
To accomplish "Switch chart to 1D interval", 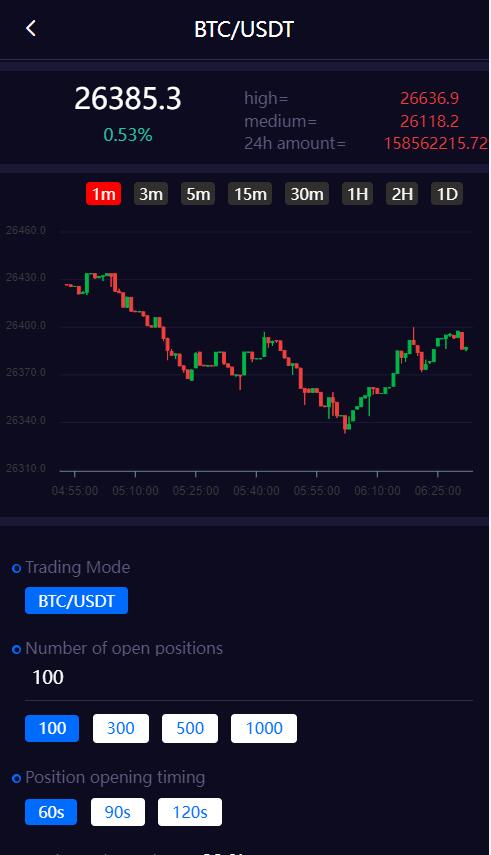I will coord(447,194).
